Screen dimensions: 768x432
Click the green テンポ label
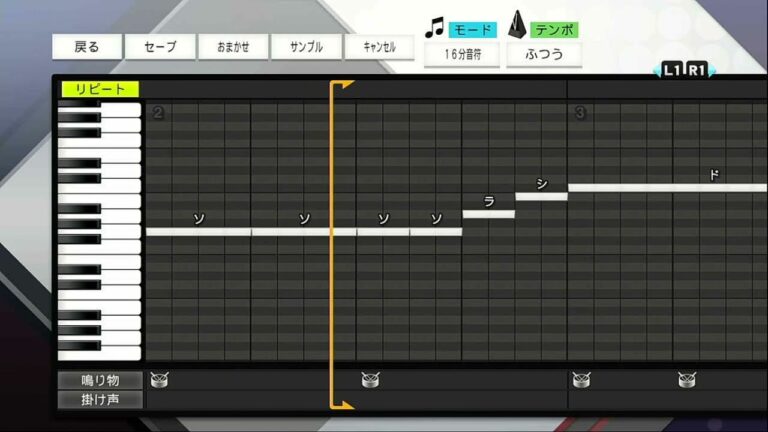click(555, 29)
